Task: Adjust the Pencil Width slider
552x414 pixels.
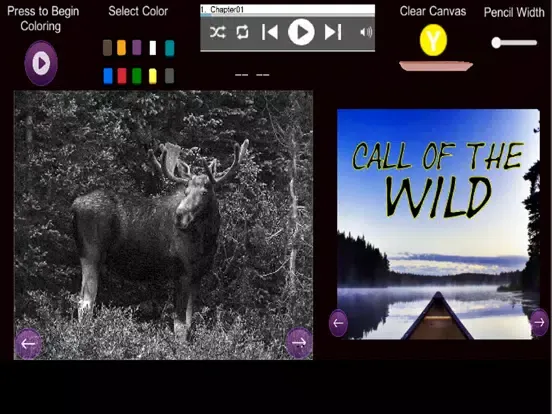Action: coord(514,43)
